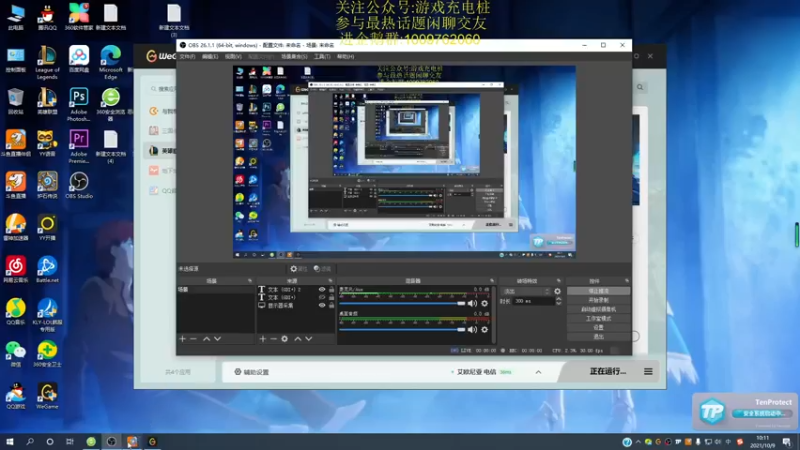The width and height of the screenshot is (800, 450).
Task: Open source properties gear in sources toolbar
Action: pyautogui.click(x=285, y=339)
